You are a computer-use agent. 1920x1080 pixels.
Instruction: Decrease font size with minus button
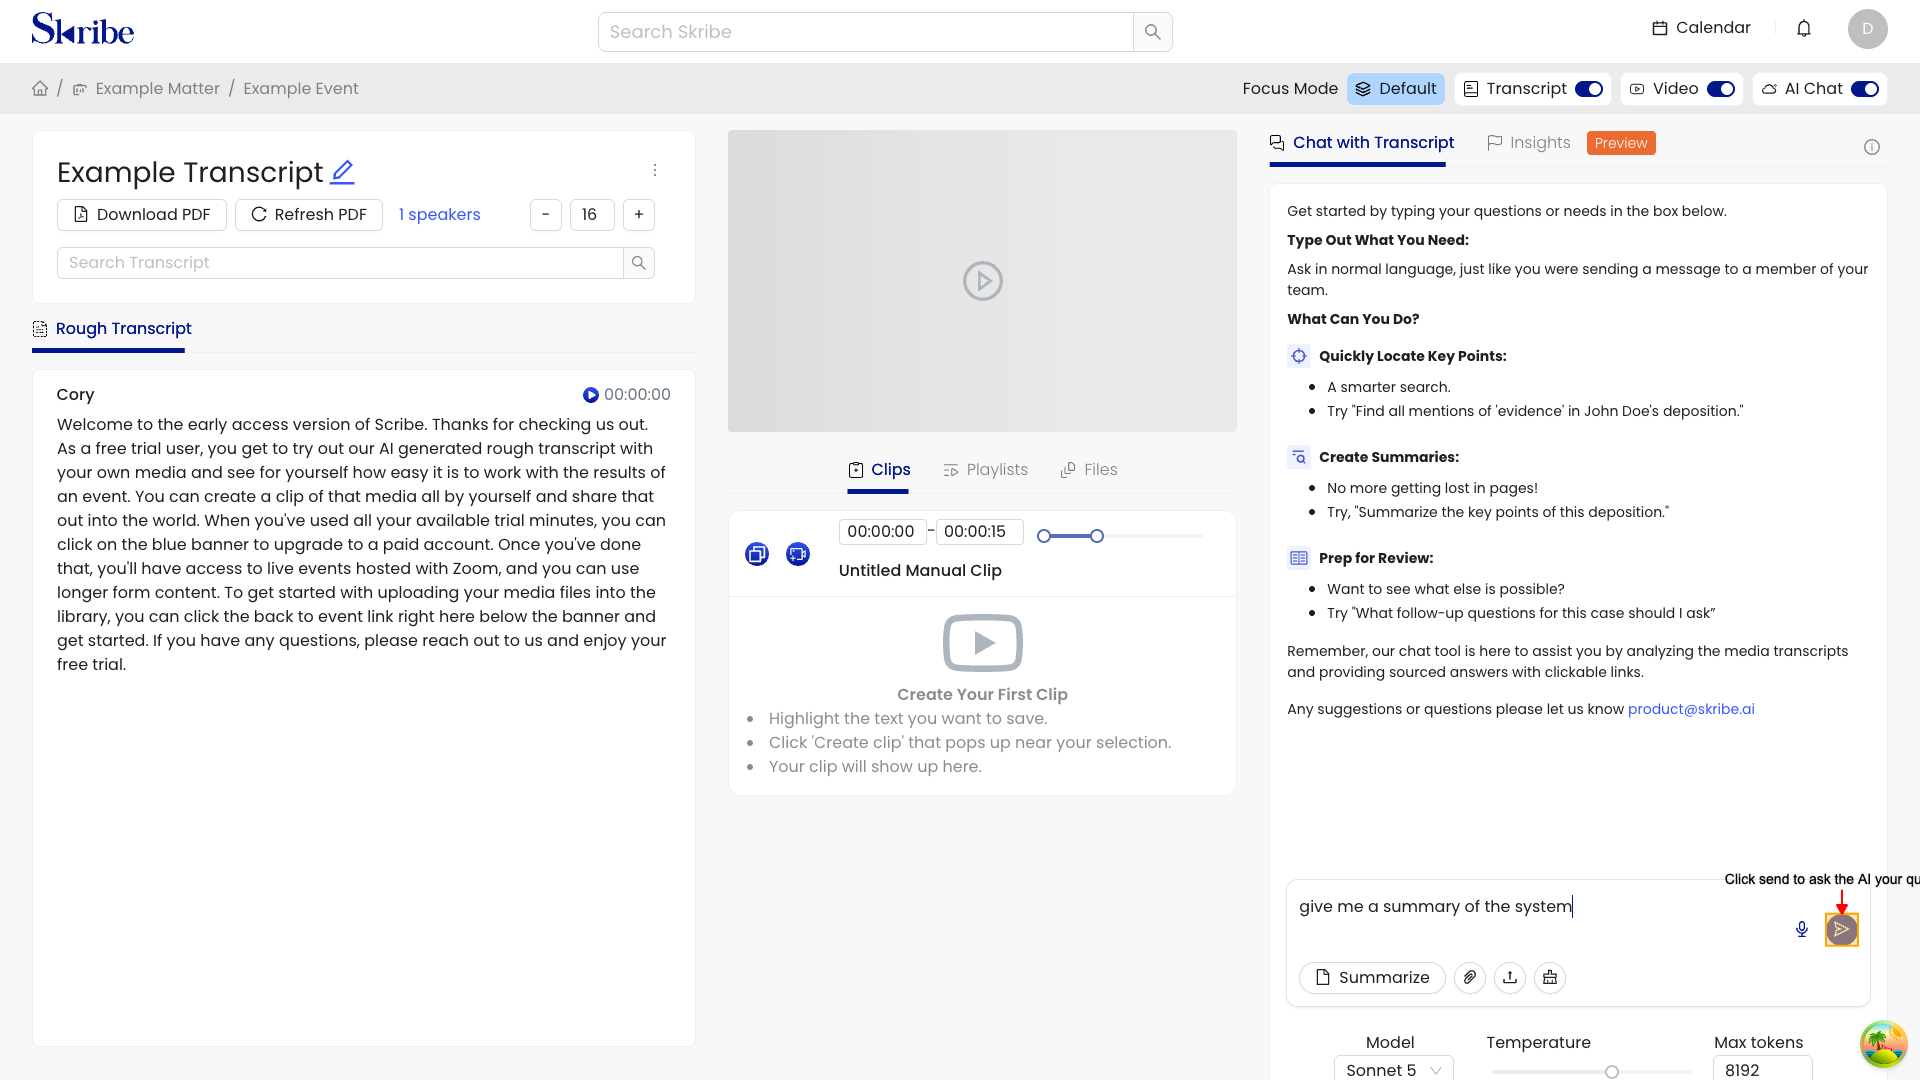coord(546,215)
